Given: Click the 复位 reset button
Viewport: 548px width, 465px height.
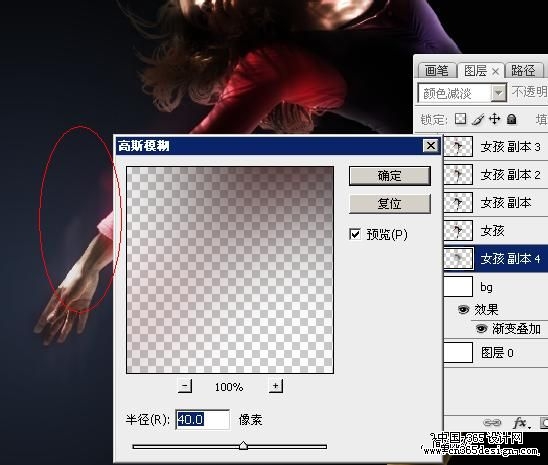Looking at the screenshot, I should (390, 203).
